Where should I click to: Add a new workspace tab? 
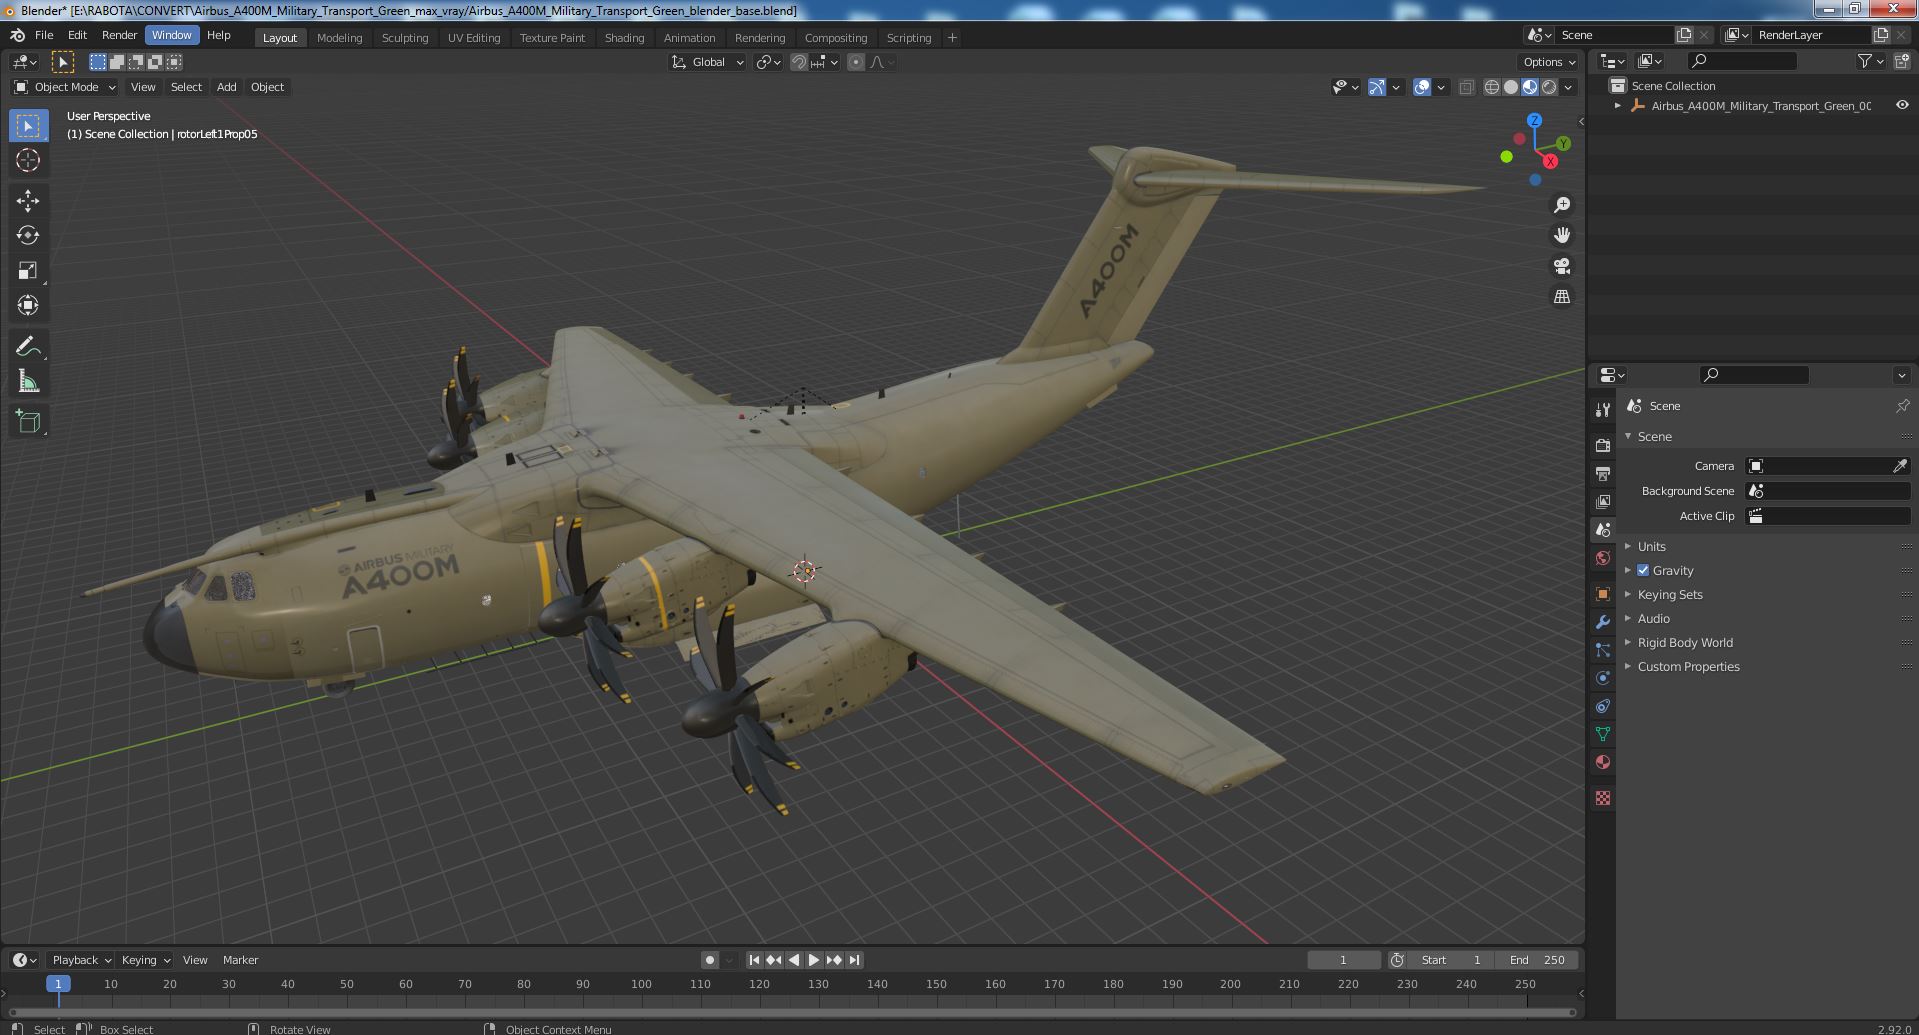pyautogui.click(x=952, y=38)
